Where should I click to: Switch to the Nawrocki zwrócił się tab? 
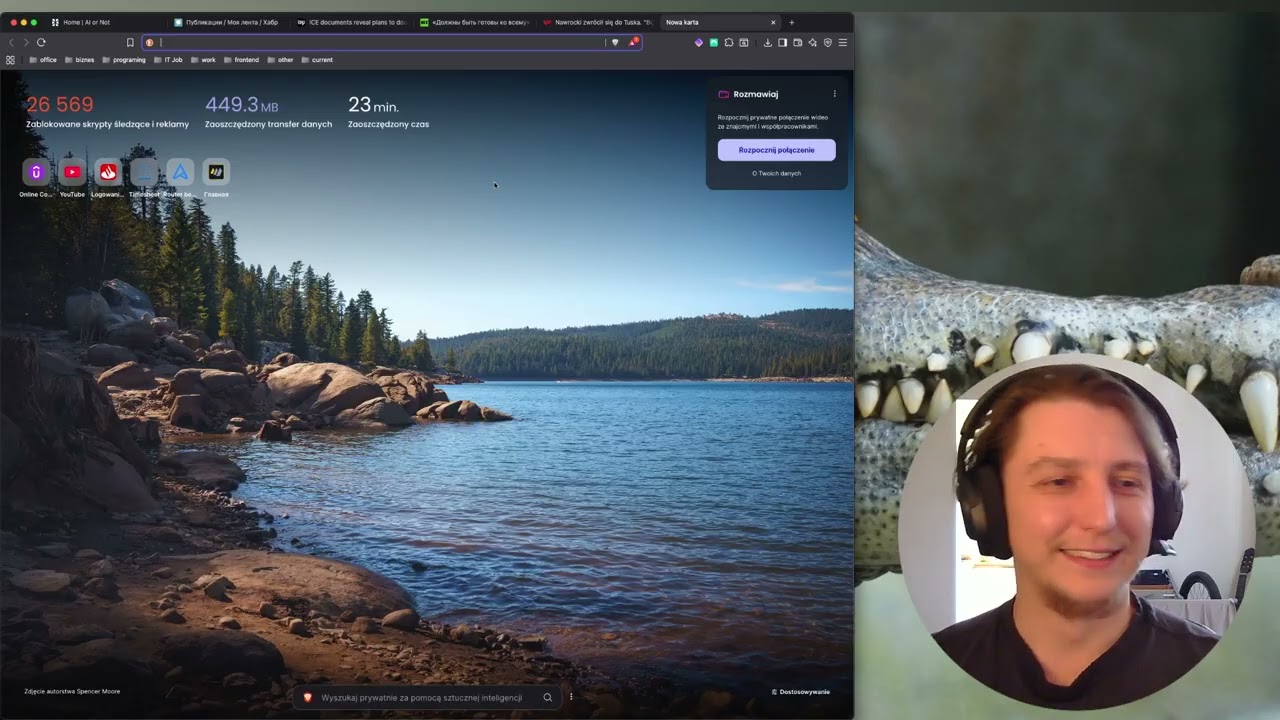tap(597, 22)
